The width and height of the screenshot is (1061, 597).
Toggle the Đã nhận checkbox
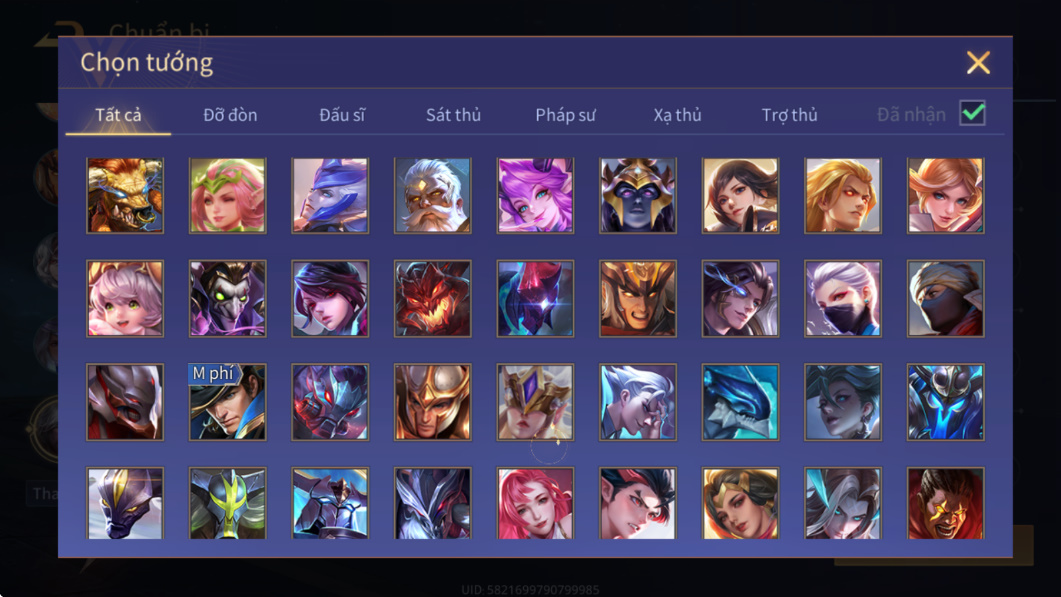pos(972,113)
